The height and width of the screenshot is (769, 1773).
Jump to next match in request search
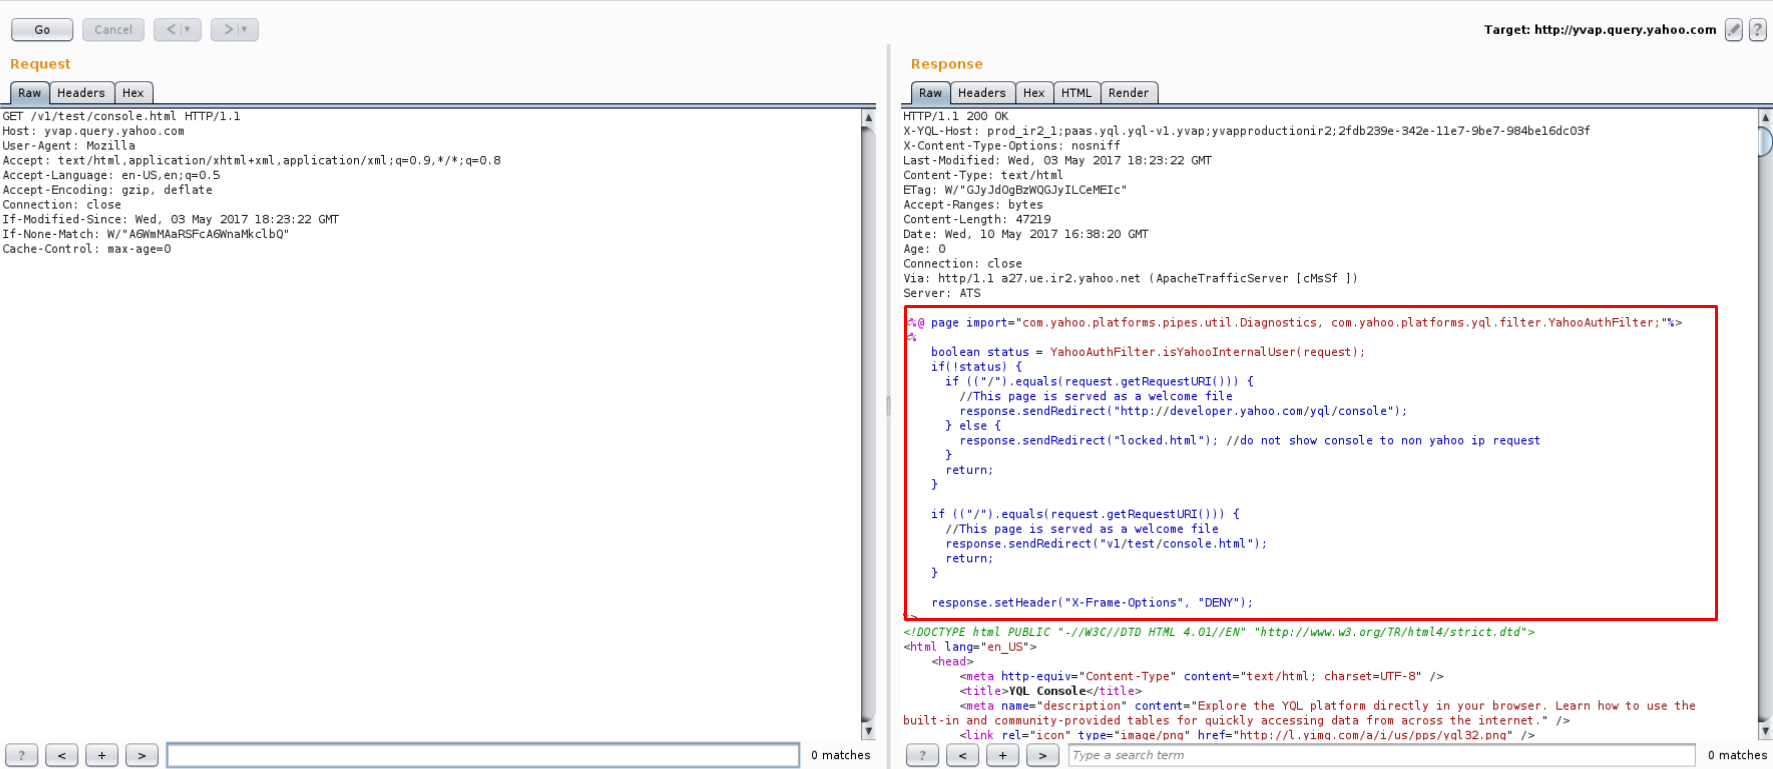[x=141, y=755]
